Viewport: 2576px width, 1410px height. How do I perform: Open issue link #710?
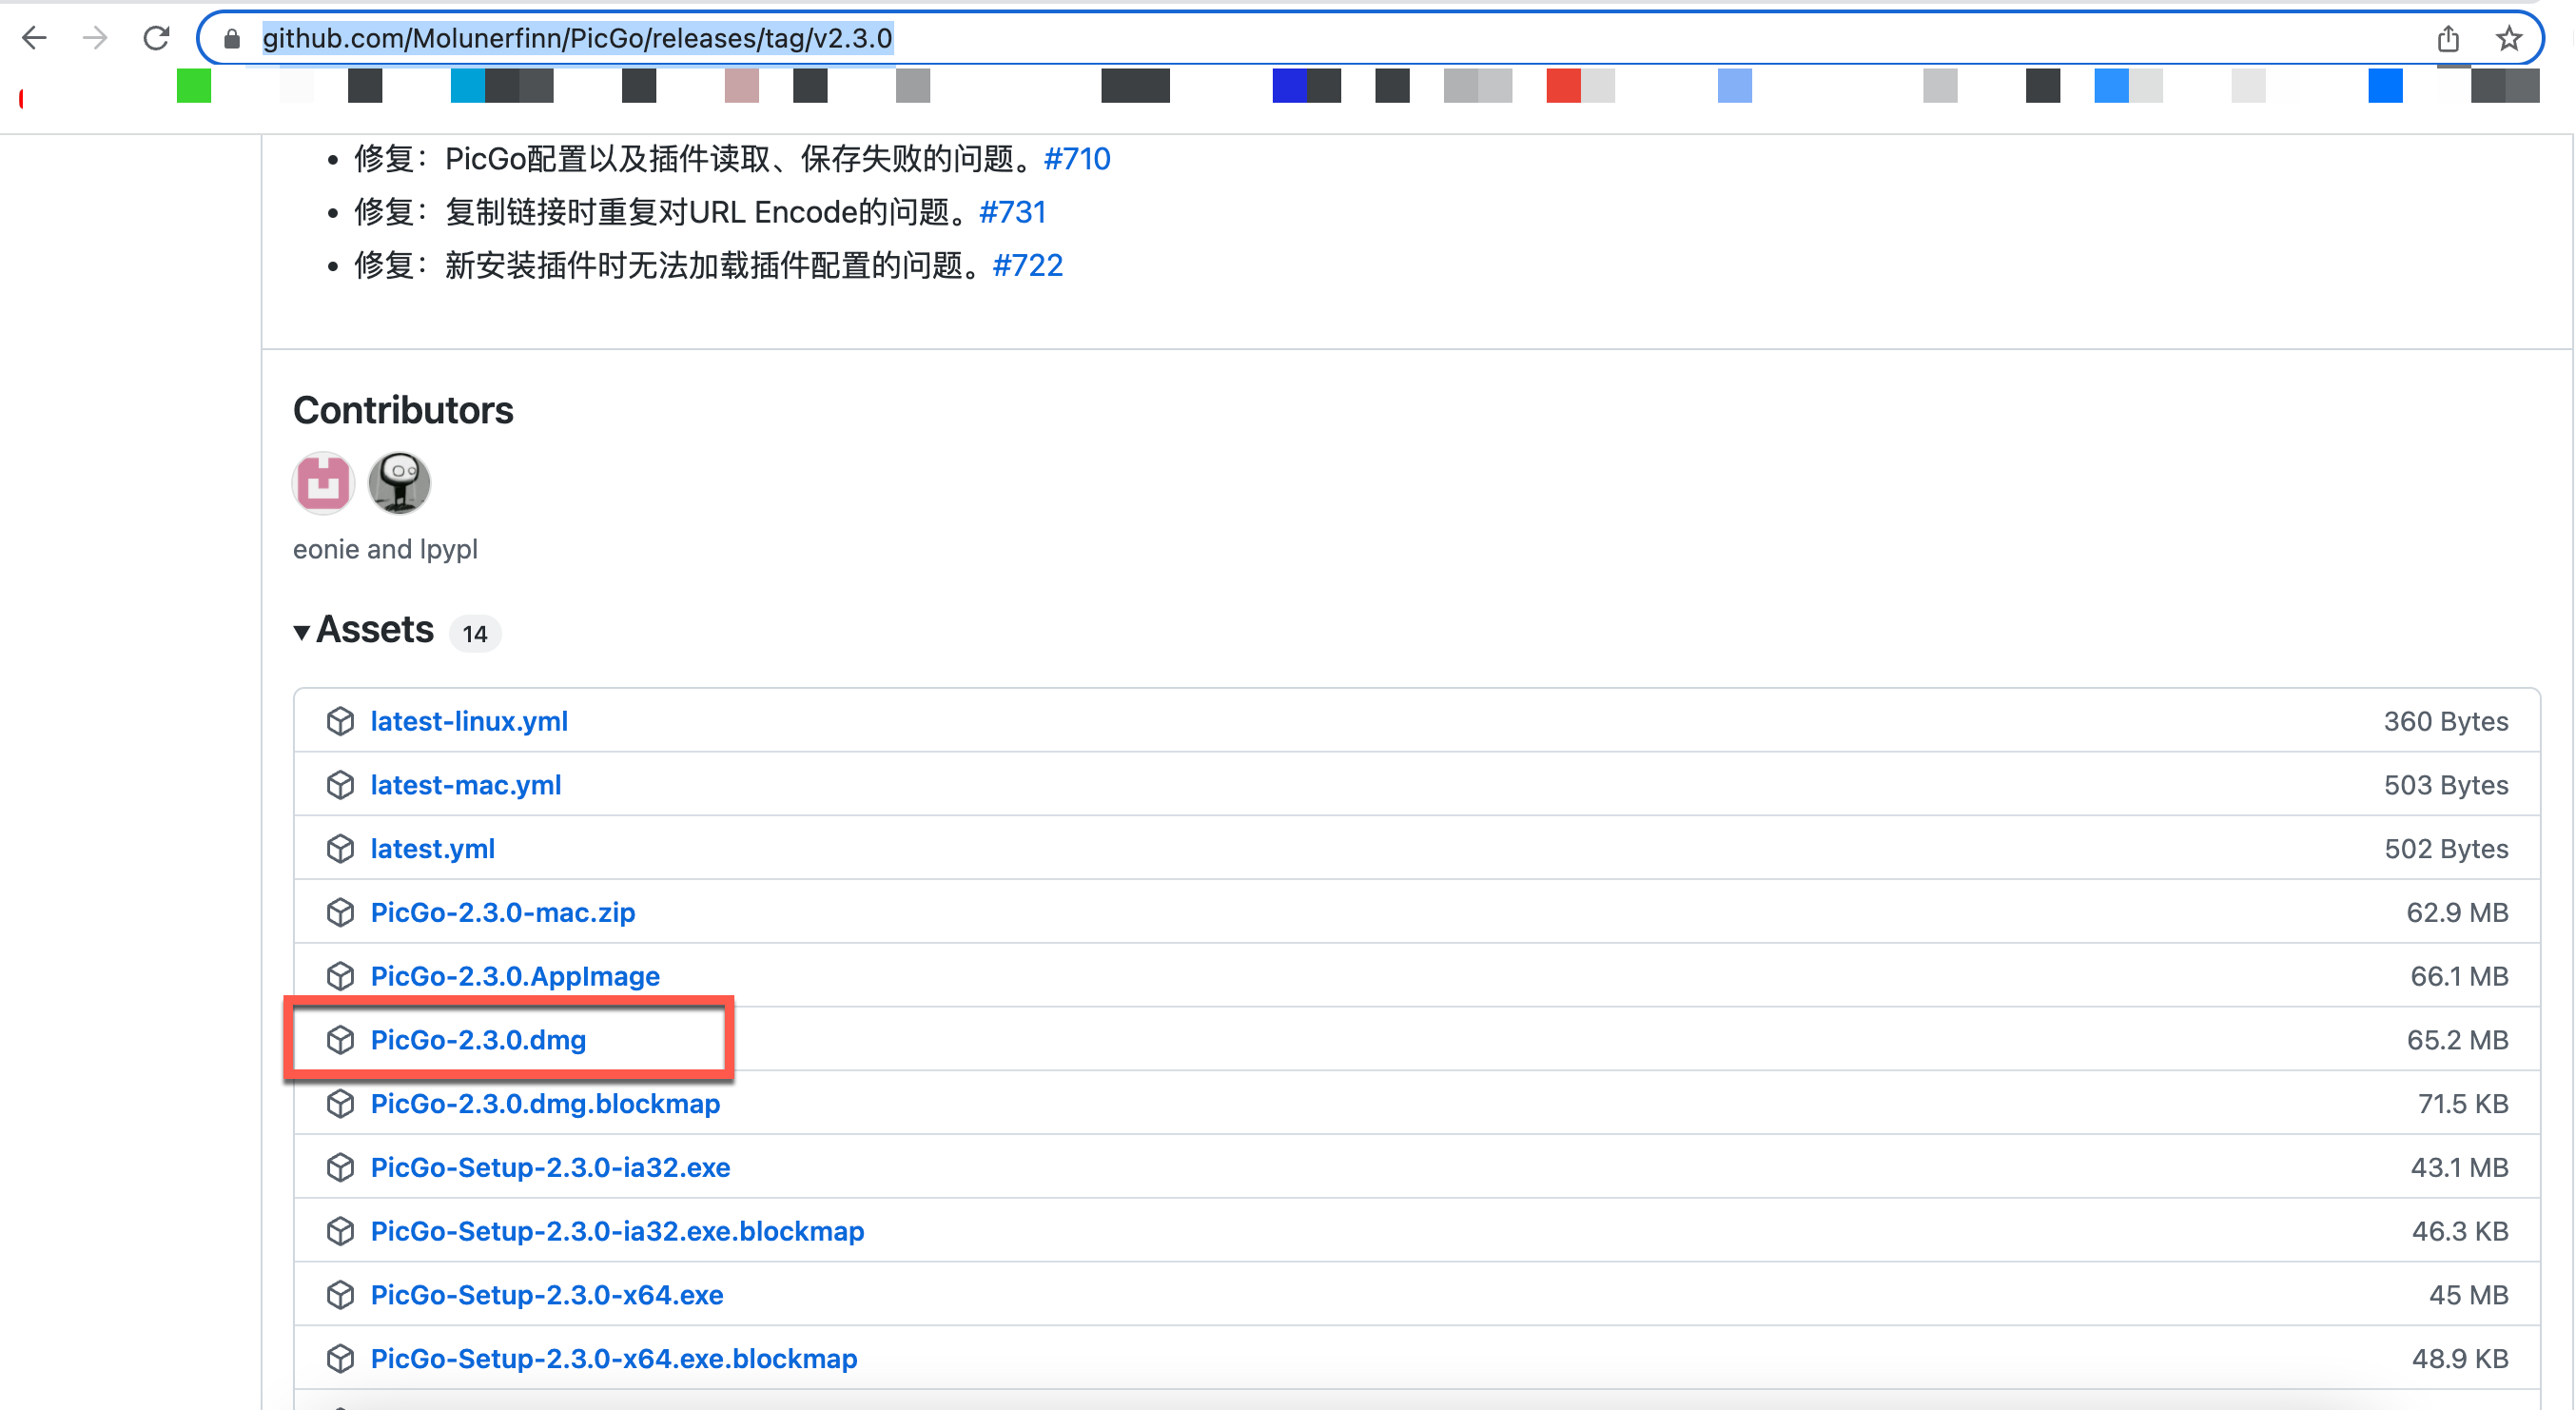[x=1076, y=159]
